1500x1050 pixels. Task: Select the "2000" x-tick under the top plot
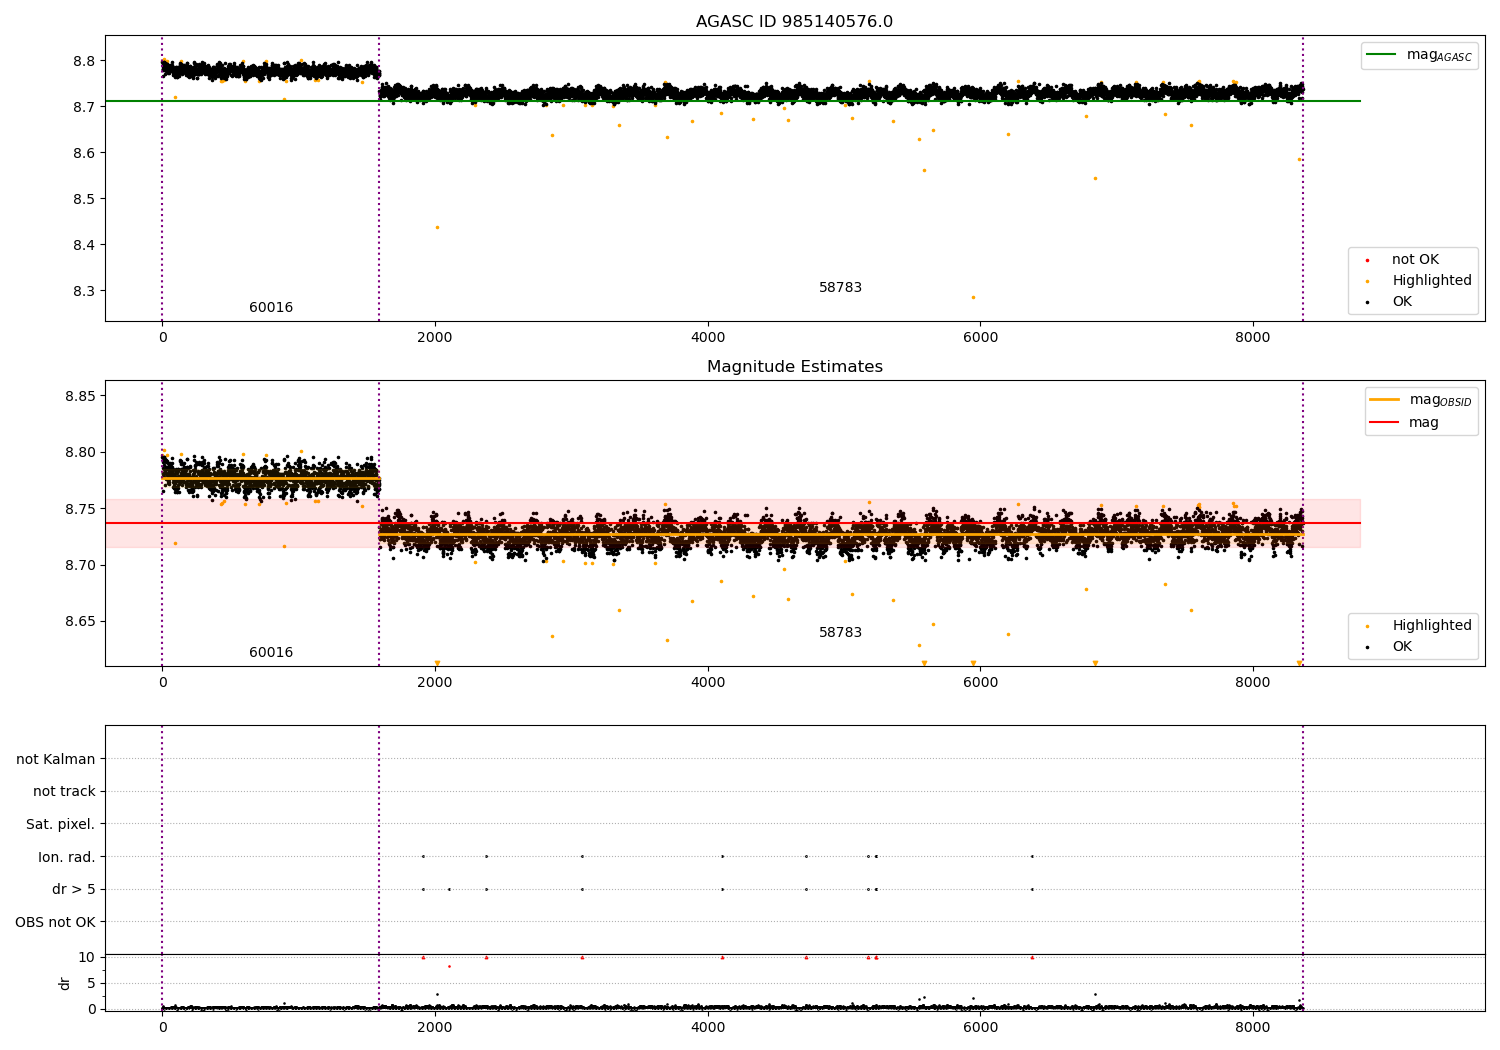(435, 338)
